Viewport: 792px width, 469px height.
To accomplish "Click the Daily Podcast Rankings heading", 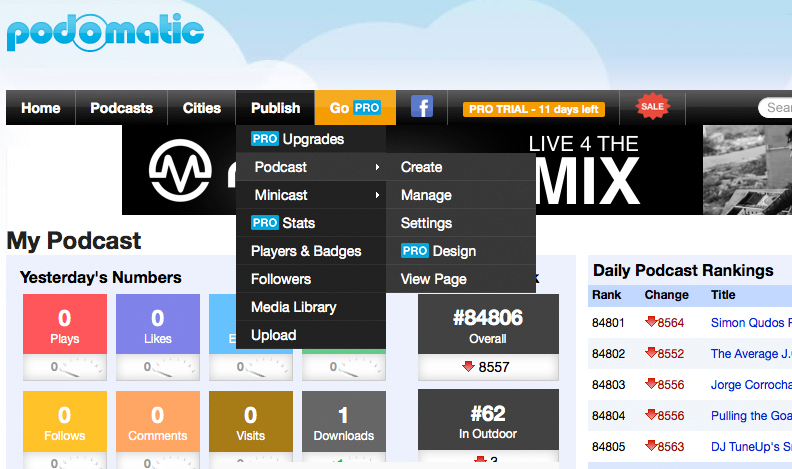I will tap(683, 271).
